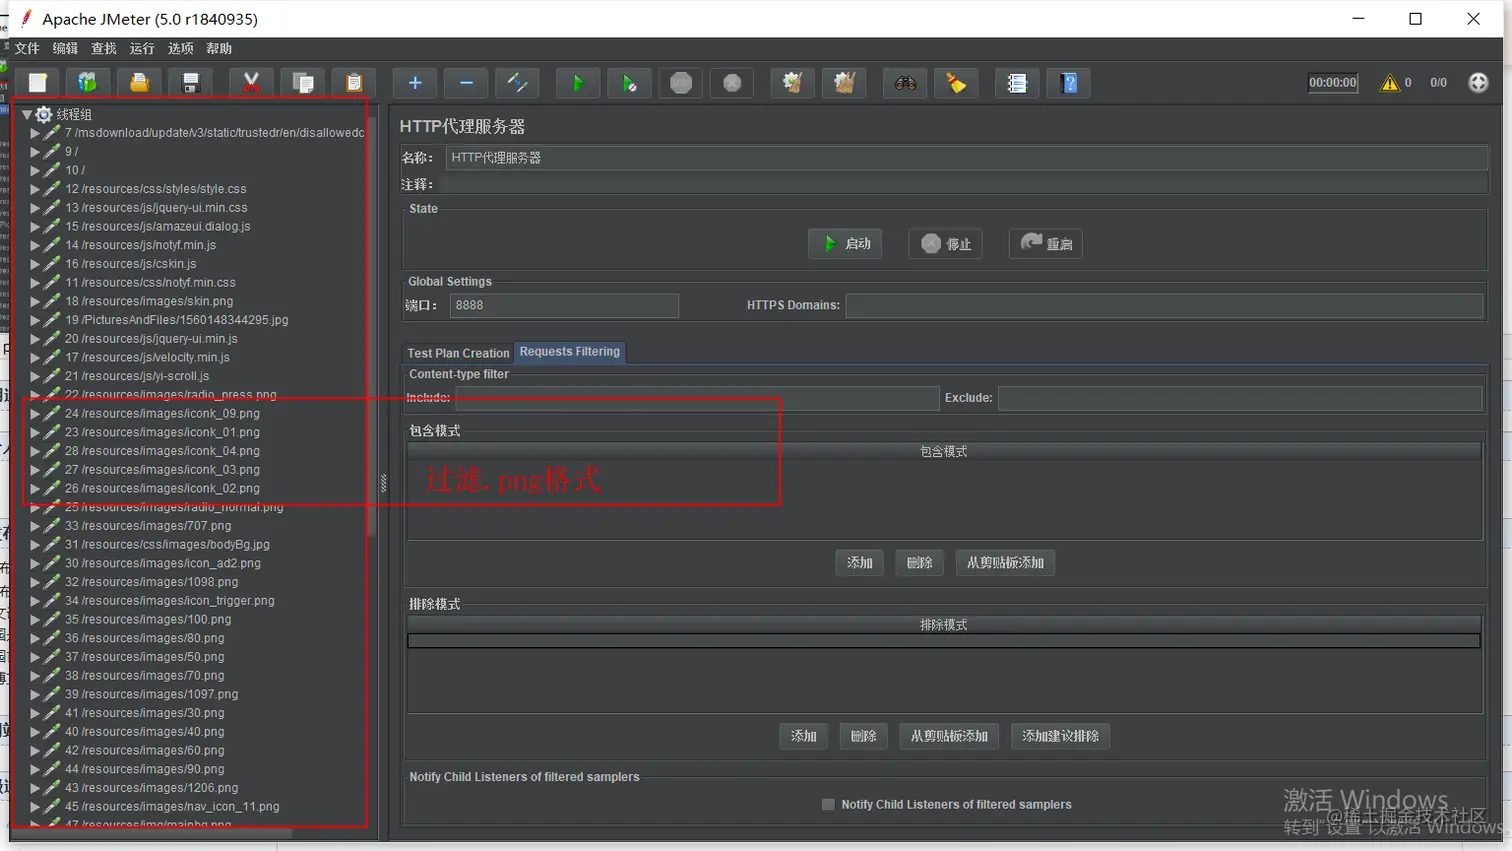Click the 名称 name input field
The image size is (1512, 851).
[966, 158]
